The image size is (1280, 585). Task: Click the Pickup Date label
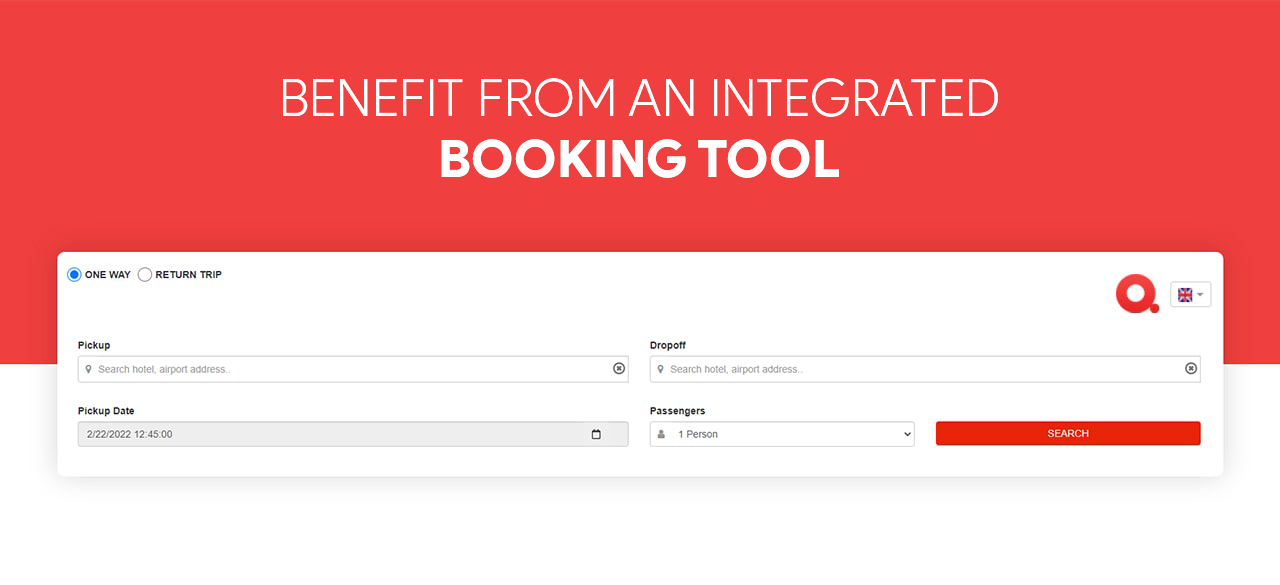pos(106,411)
